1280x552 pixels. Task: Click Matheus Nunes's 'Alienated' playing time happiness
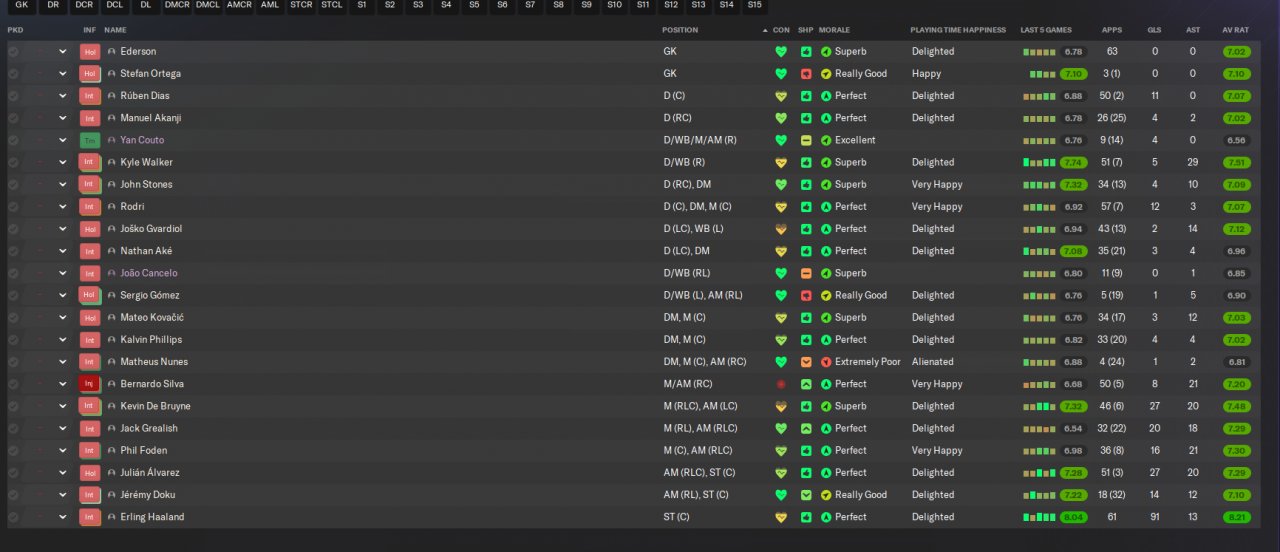932,362
